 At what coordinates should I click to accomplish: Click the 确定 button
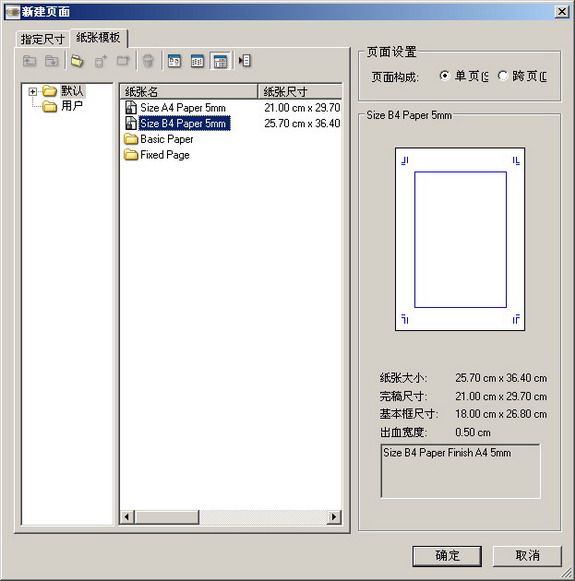[x=447, y=556]
